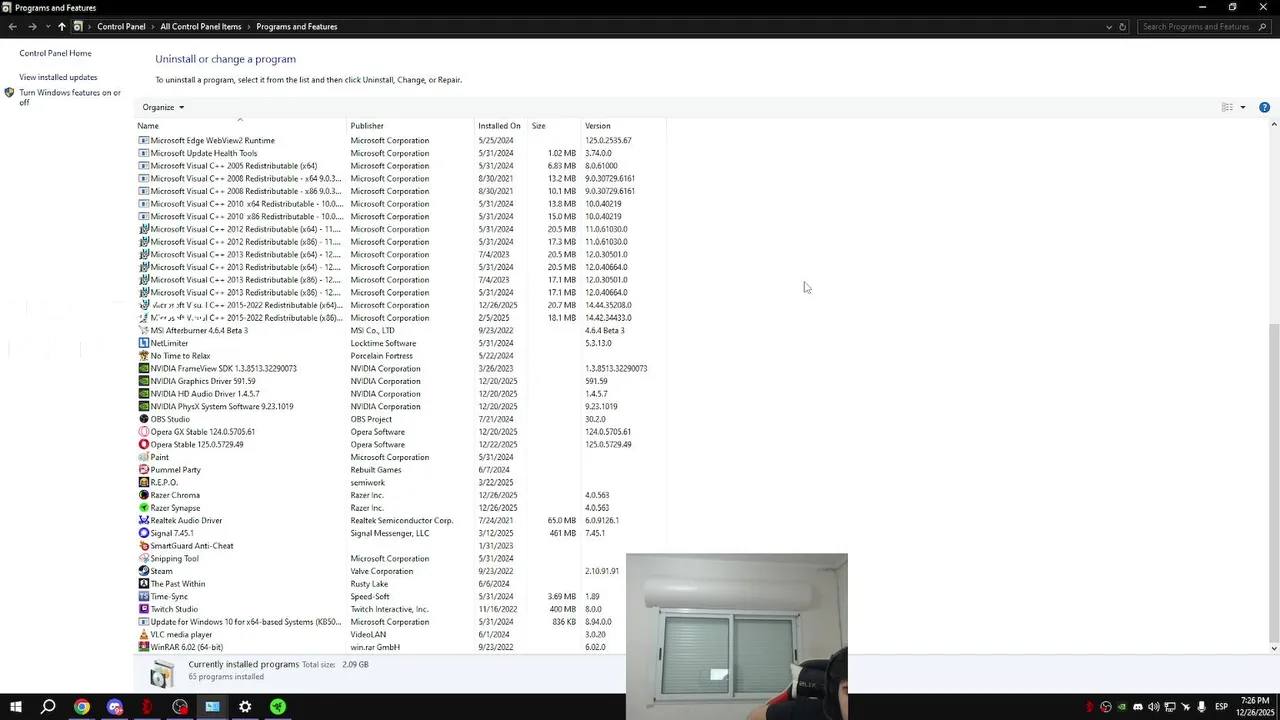Click the NVIDIA PhysX System Software icon

(143, 406)
